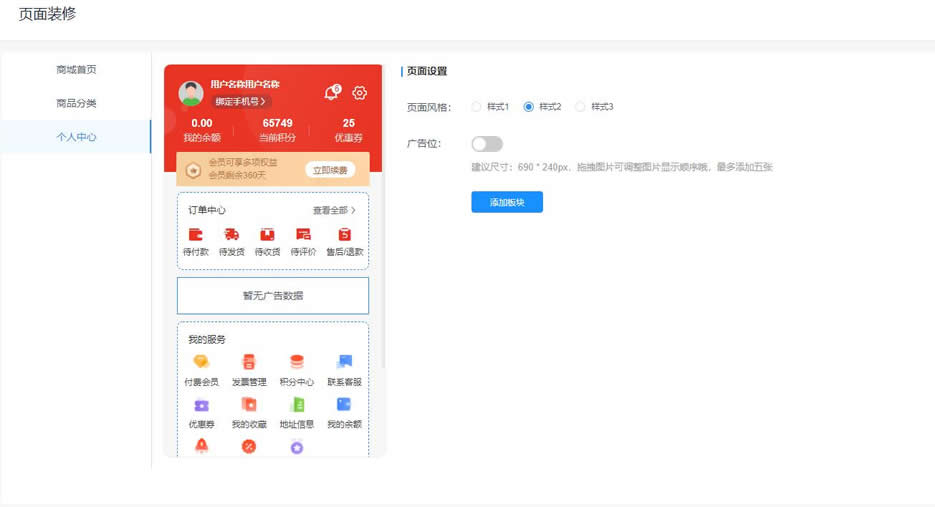Click the 添加板块 button
The width and height of the screenshot is (935, 507).
coord(507,202)
